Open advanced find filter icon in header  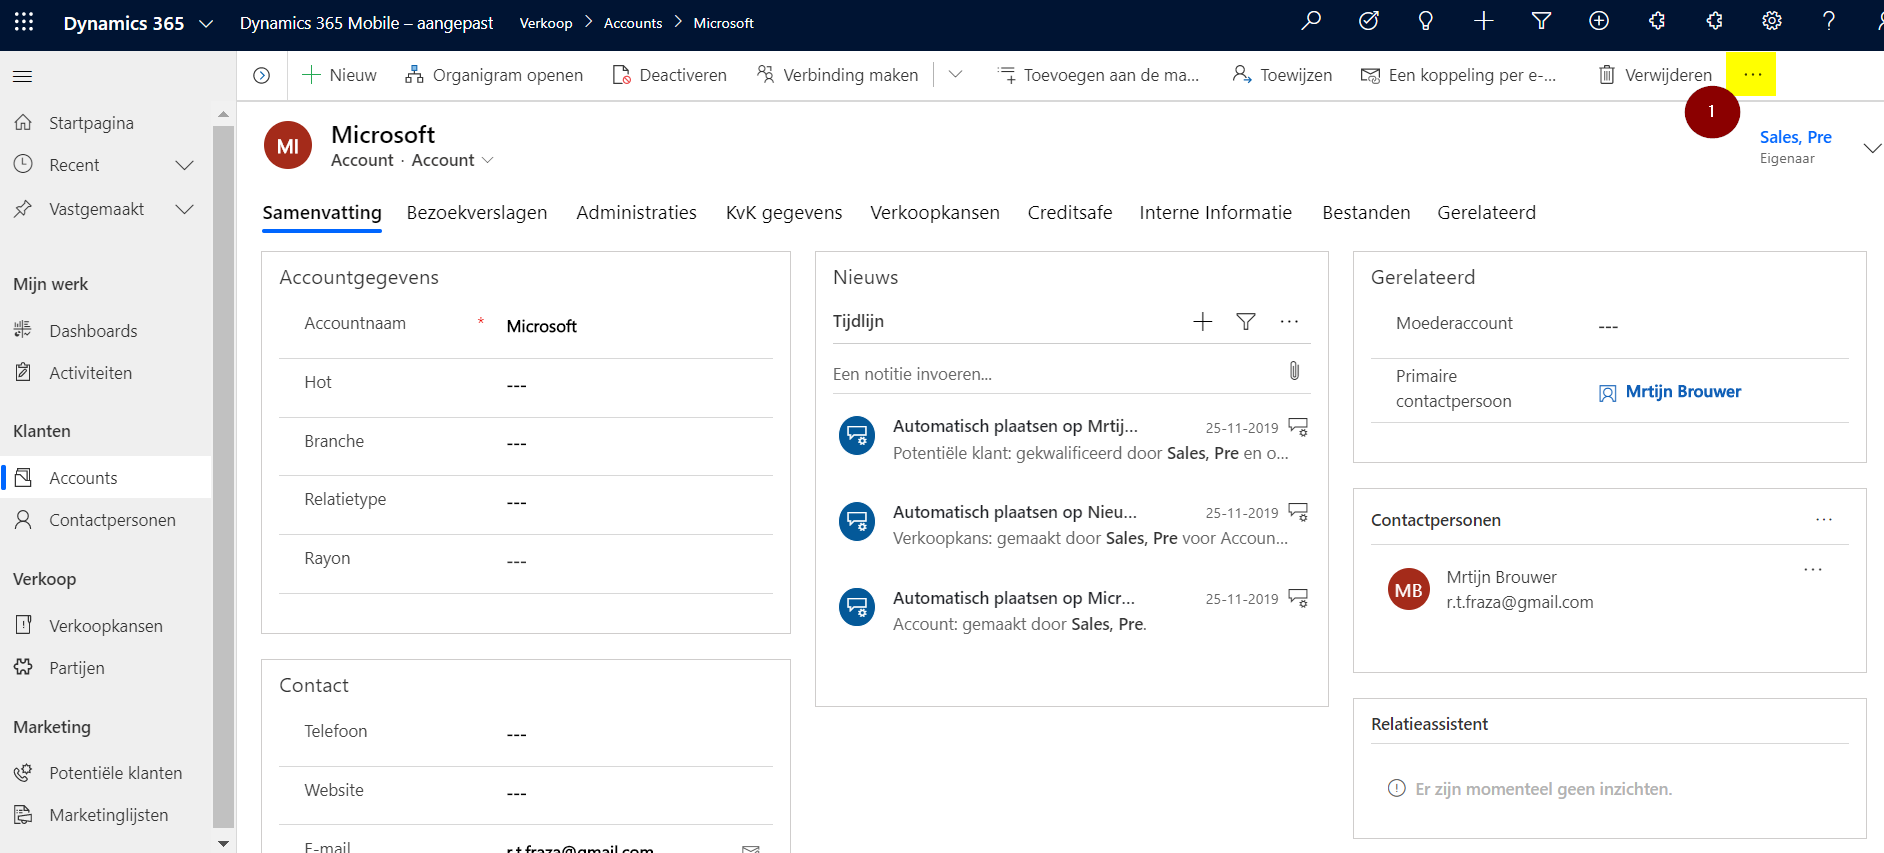point(1541,21)
